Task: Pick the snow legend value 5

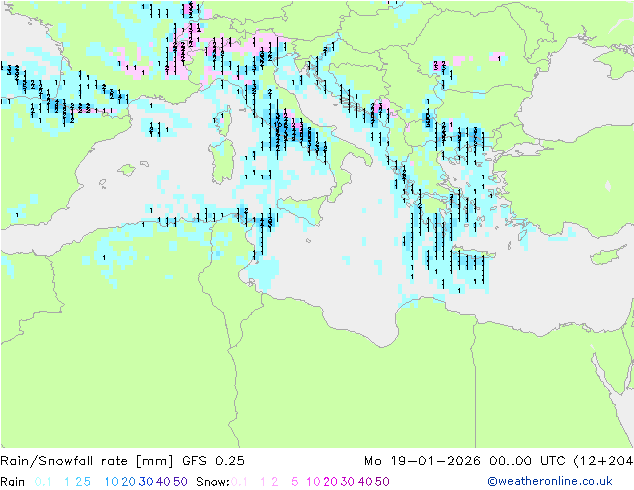Action: [x=295, y=482]
